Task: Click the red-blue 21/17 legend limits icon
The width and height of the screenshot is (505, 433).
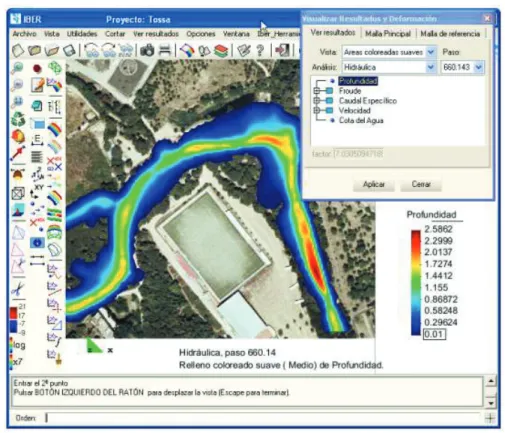Action: tap(18, 320)
